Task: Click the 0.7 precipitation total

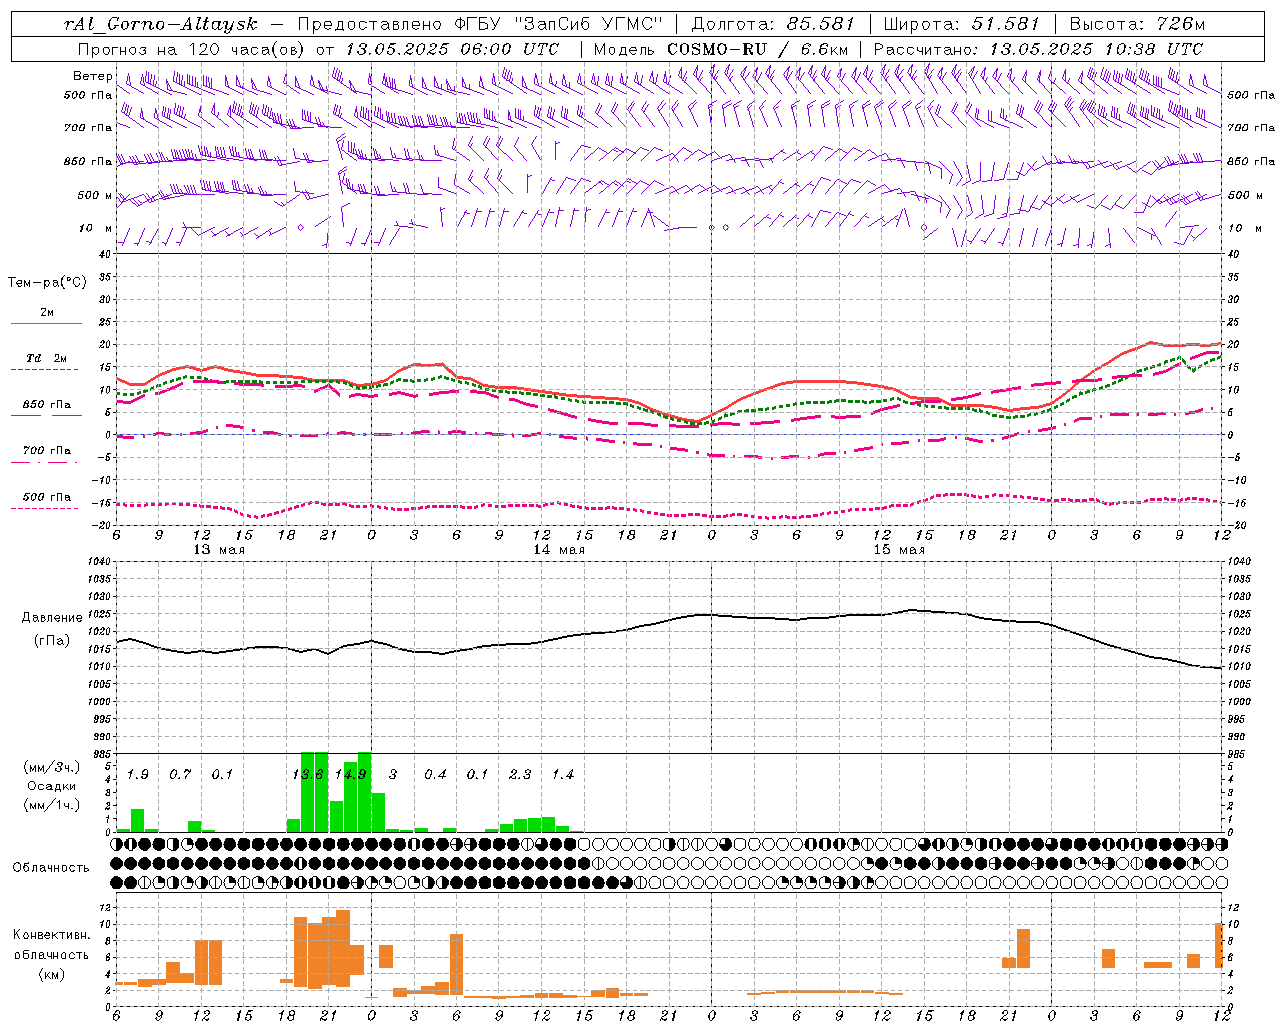Action: tap(180, 775)
